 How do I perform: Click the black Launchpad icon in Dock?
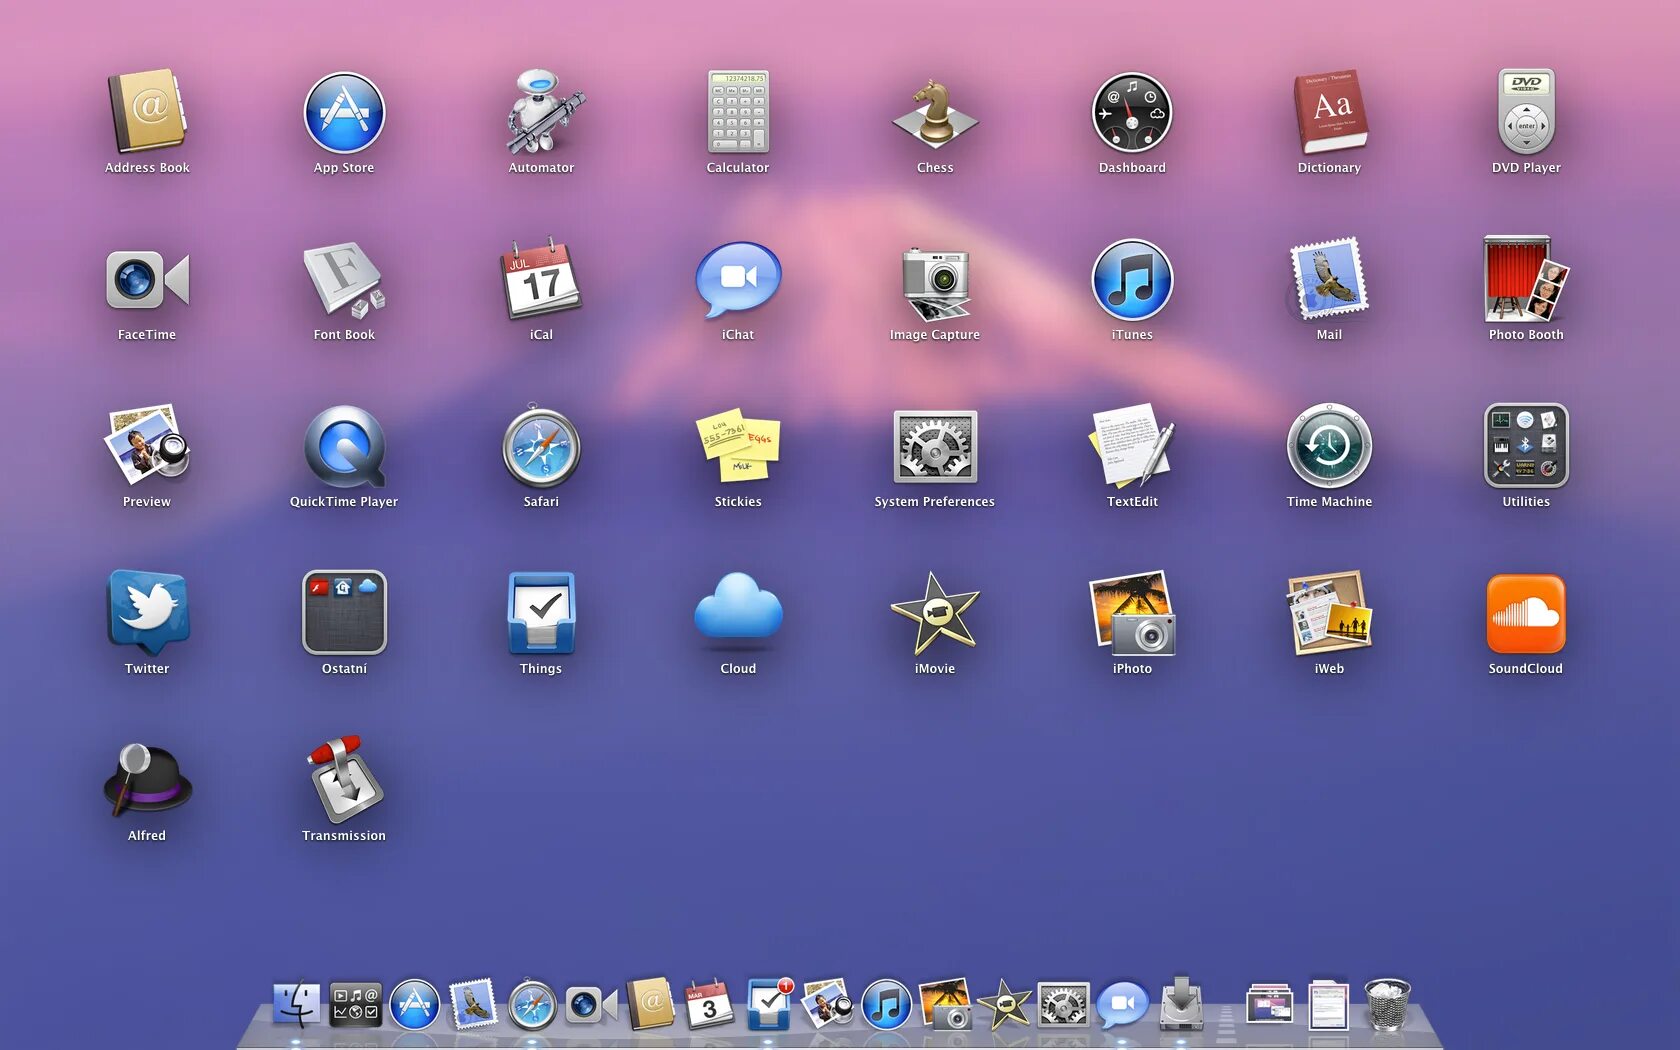[x=355, y=1005]
